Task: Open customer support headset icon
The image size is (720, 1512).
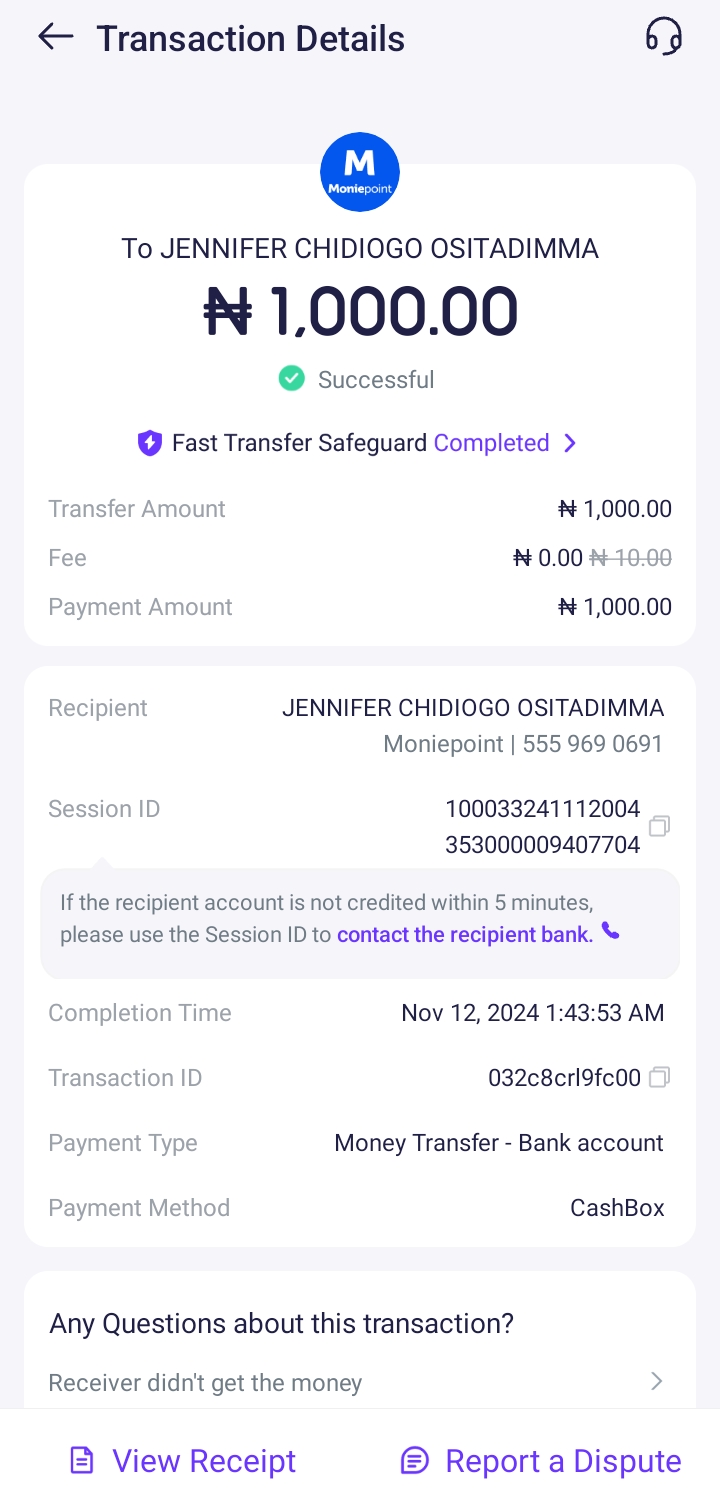Action: pyautogui.click(x=663, y=37)
